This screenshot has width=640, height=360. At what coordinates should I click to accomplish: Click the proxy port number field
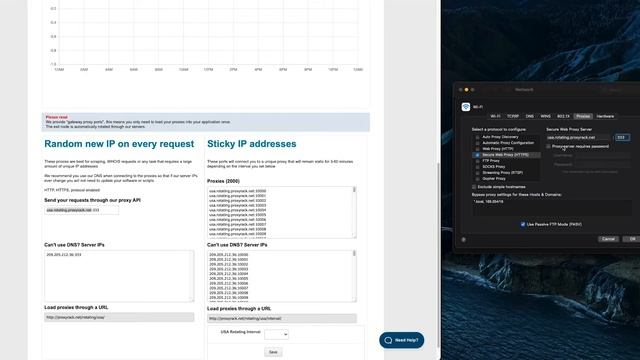(x=622, y=138)
